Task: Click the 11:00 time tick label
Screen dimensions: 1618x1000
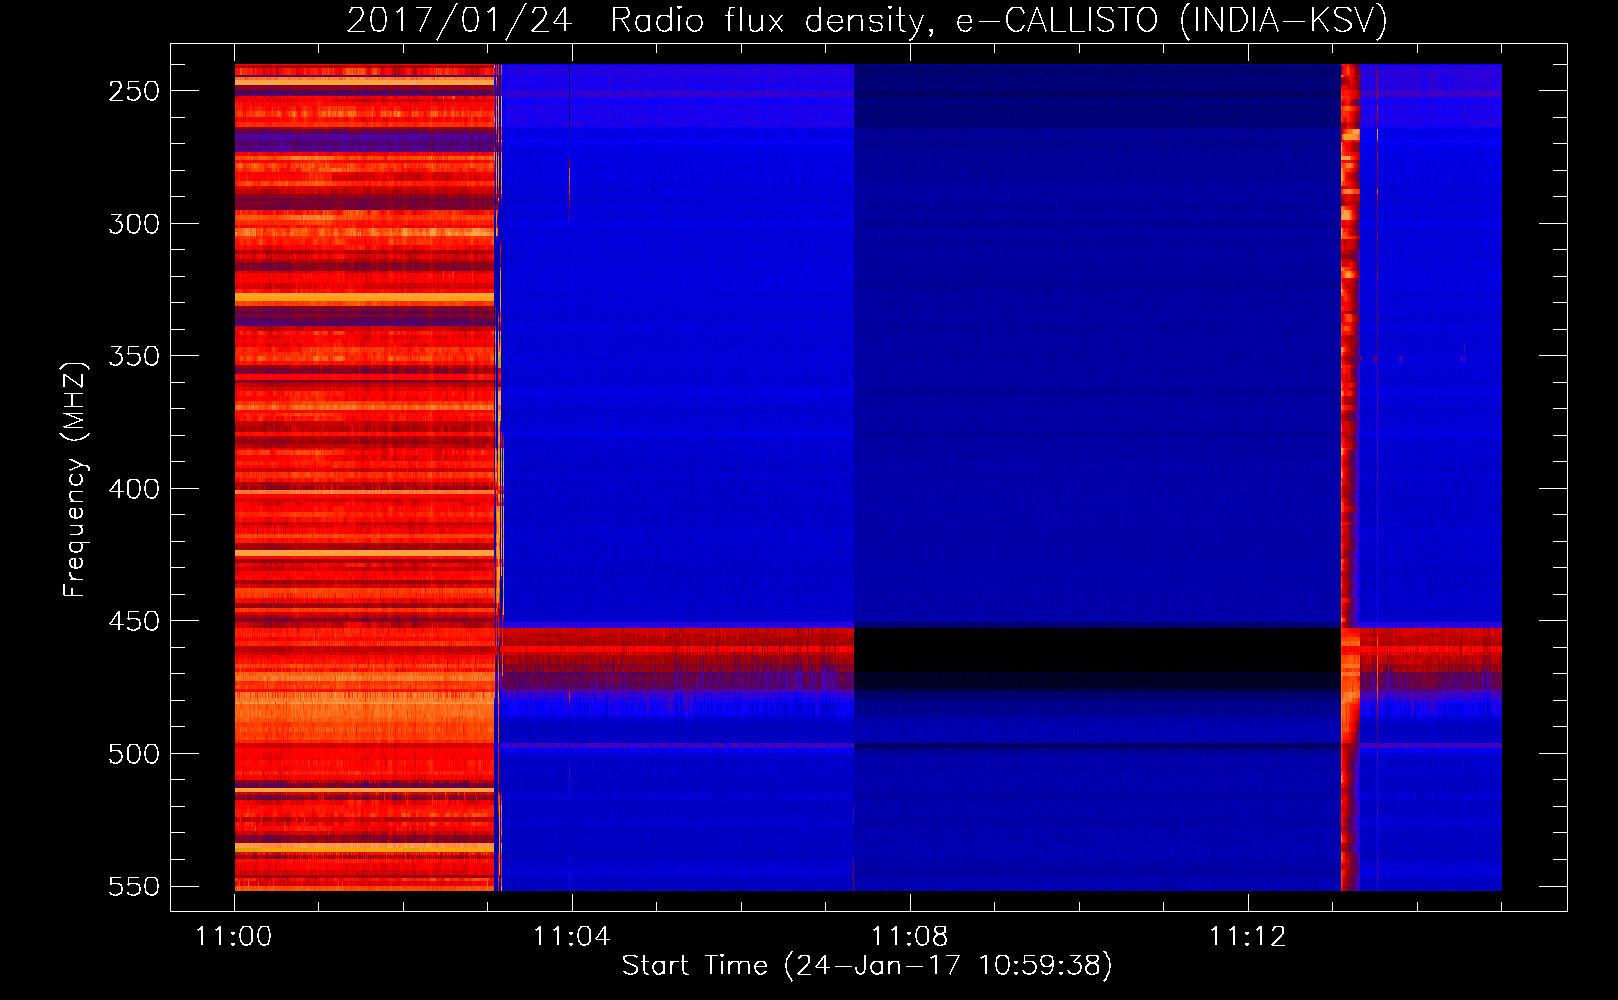Action: [x=233, y=937]
